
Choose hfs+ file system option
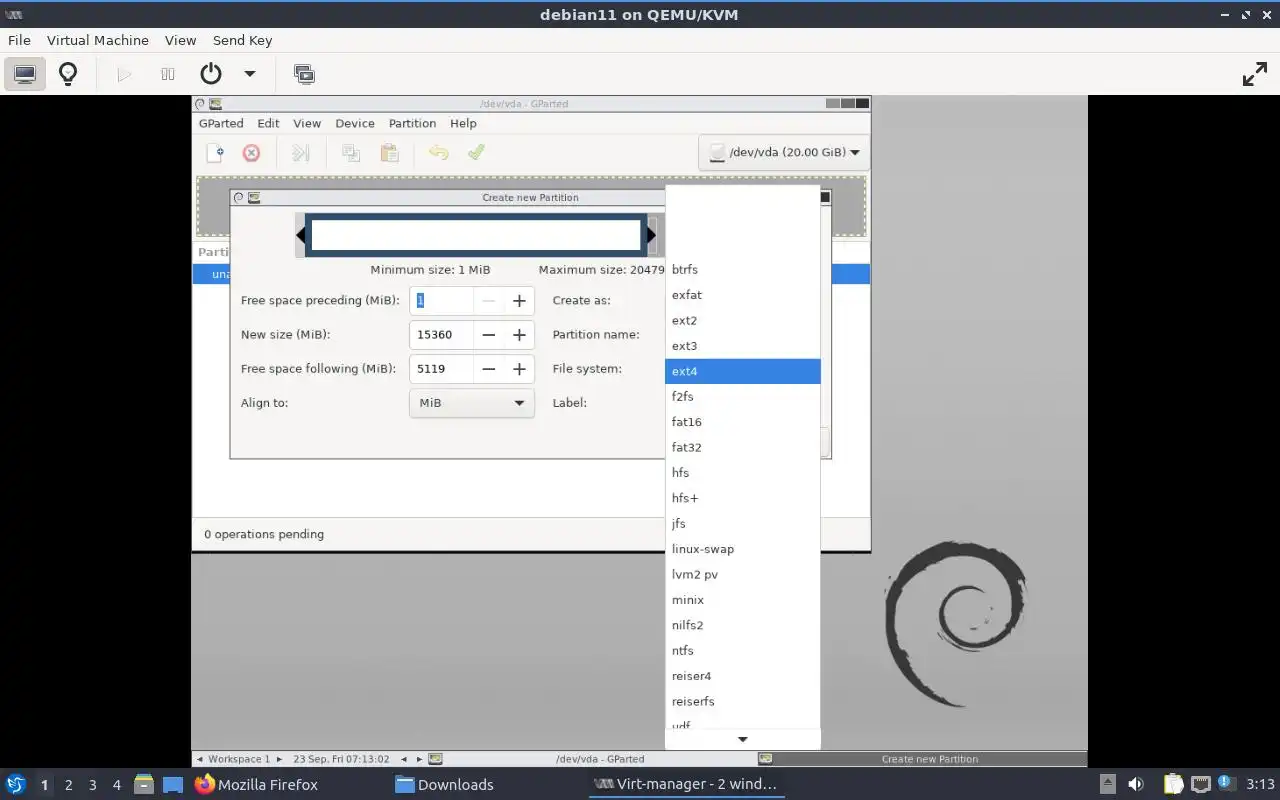pyautogui.click(x=743, y=498)
